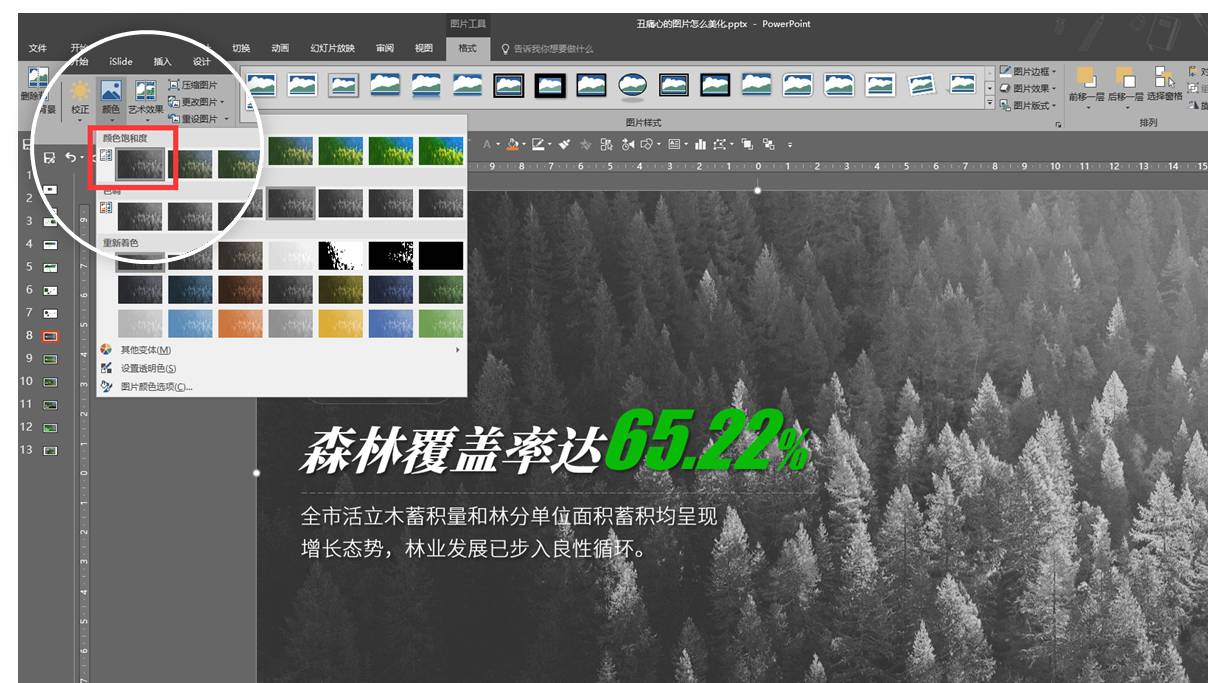Screen dimensions: 1208x683
Task: Open the 图片边框 dropdown arrow
Action: tap(1054, 72)
